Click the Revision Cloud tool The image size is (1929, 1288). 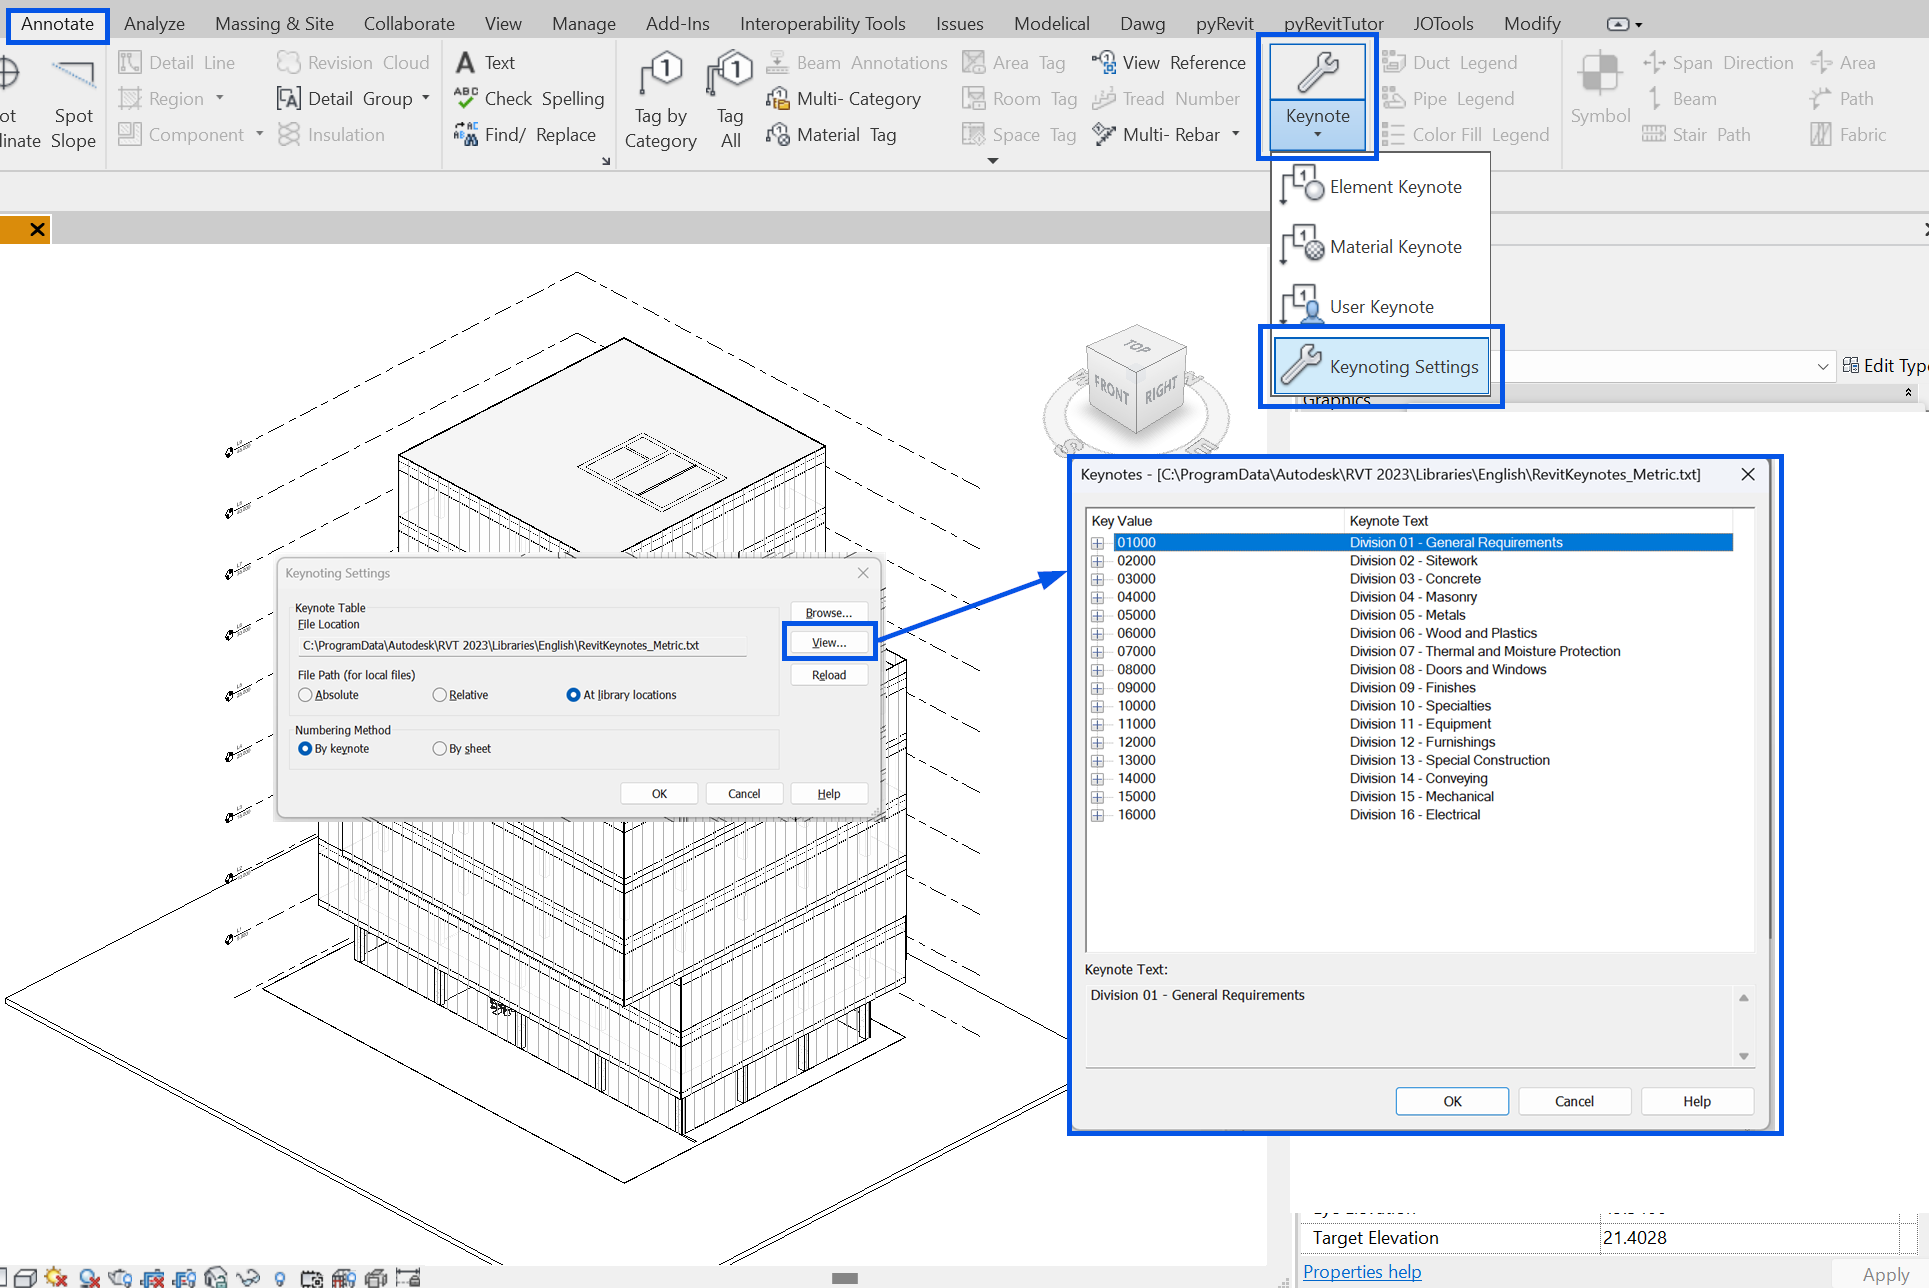coord(353,62)
